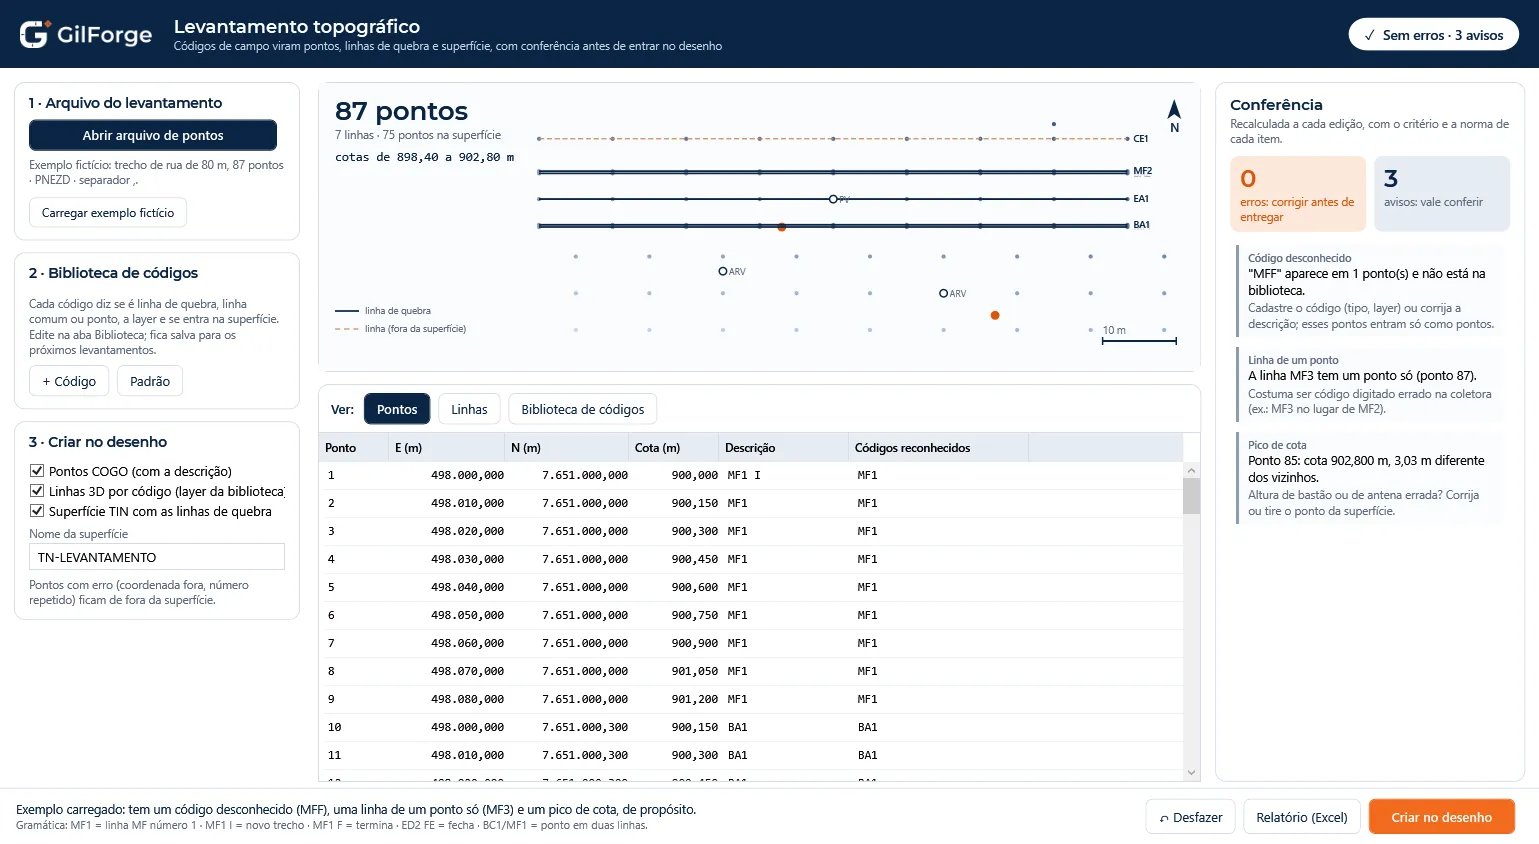1539x844 pixels.
Task: Select the Pico de cota warning card
Action: pos(1370,478)
